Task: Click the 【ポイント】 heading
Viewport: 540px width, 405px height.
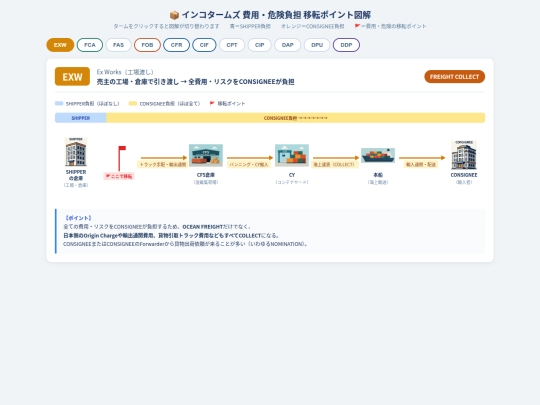Action: 78,218
